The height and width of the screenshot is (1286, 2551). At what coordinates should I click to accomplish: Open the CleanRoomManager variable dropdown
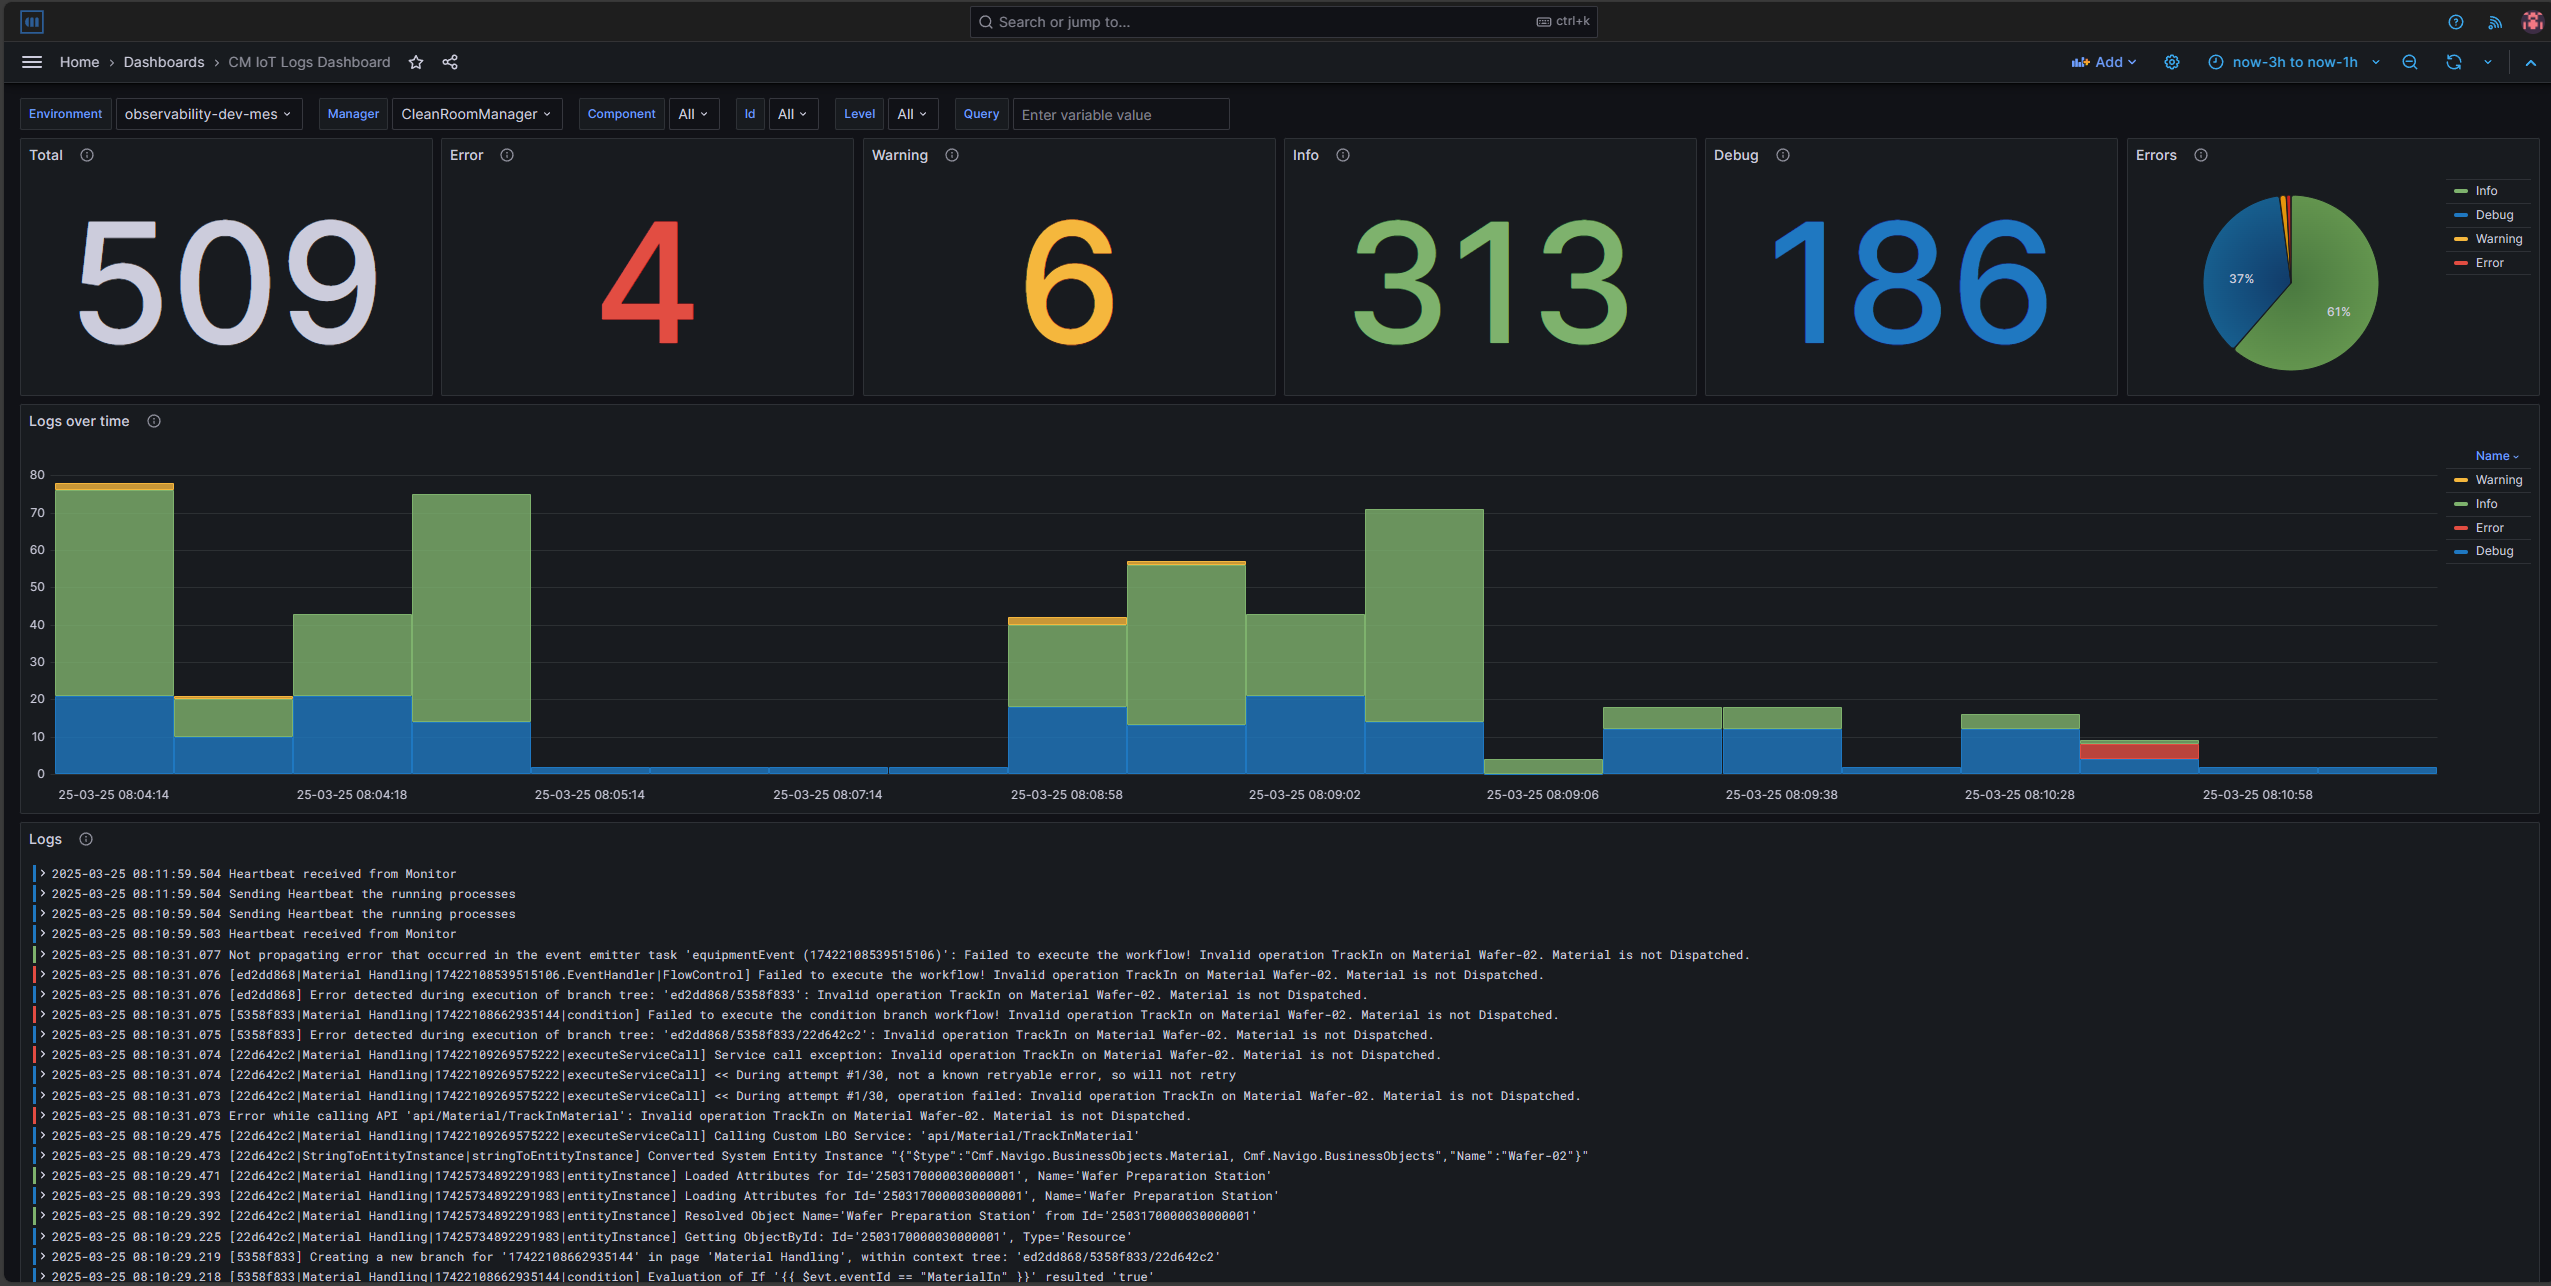(477, 113)
